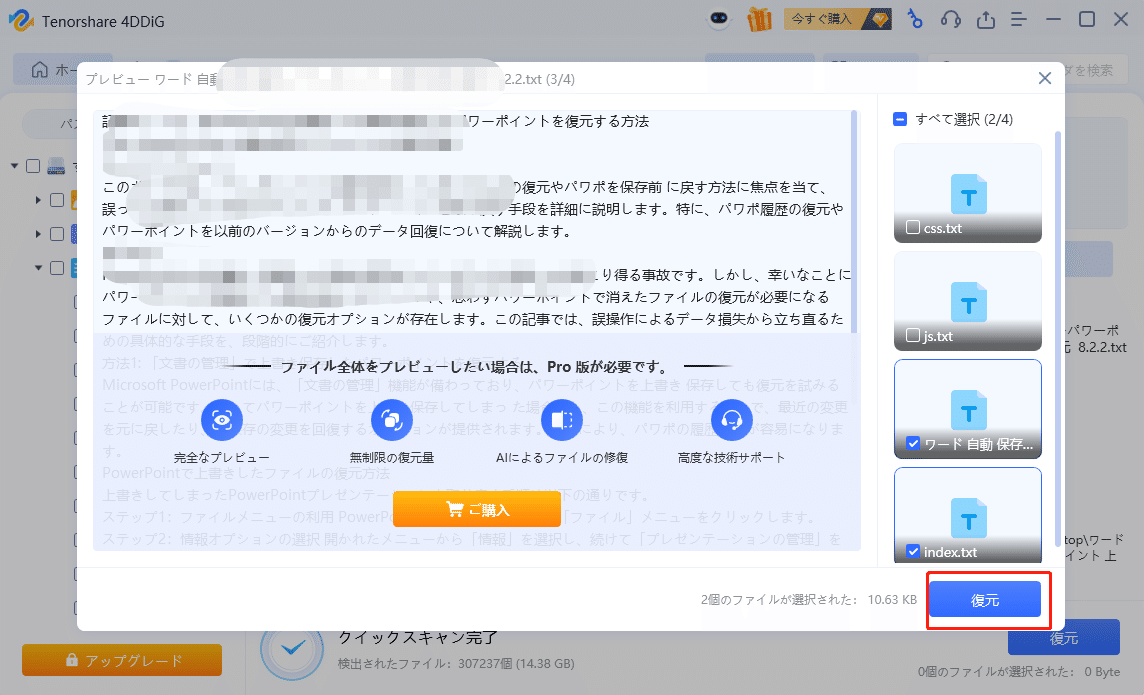1144x695 pixels.
Task: Uncheck the ワード 自動 保存 file checkbox
Action: (x=913, y=443)
